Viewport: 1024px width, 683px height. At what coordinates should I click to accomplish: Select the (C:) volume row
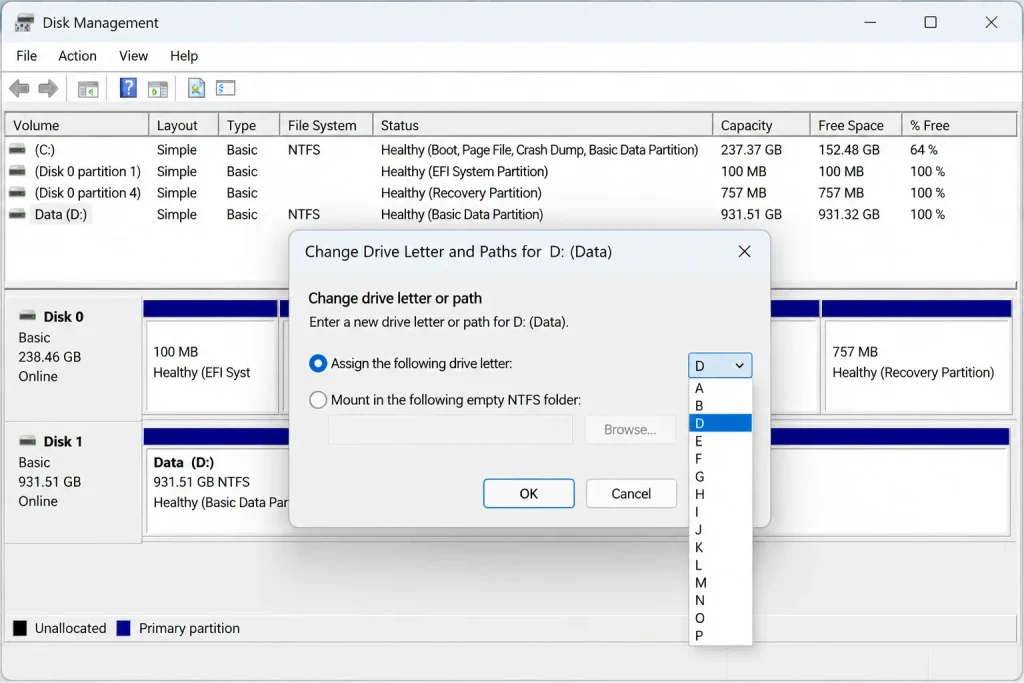511,150
